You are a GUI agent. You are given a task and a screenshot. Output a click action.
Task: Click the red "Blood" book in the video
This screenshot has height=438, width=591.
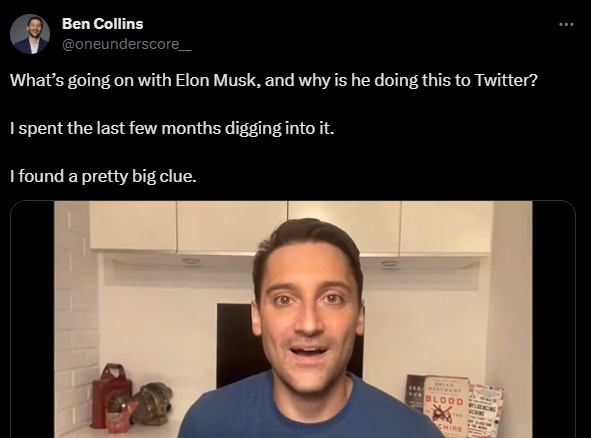click(x=444, y=407)
